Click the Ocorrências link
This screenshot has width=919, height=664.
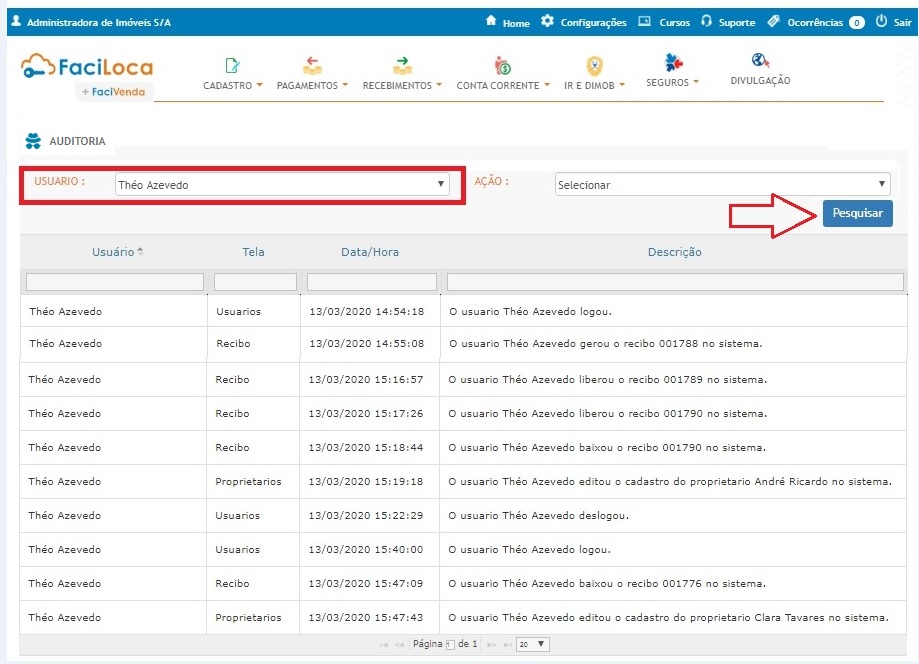(814, 22)
